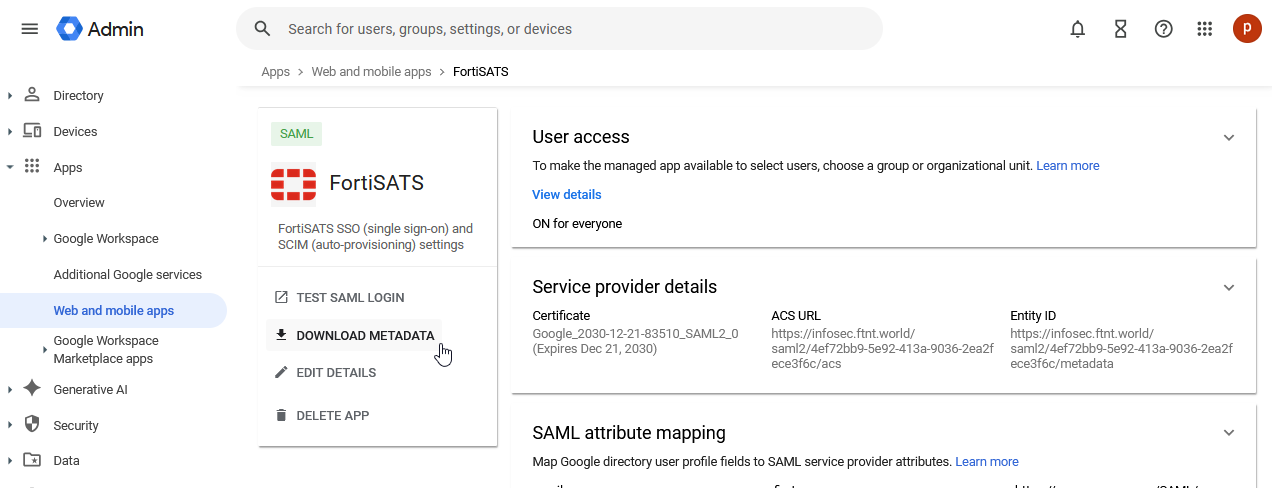This screenshot has width=1272, height=488.
Task: Click DELETE APP
Action: click(x=333, y=416)
